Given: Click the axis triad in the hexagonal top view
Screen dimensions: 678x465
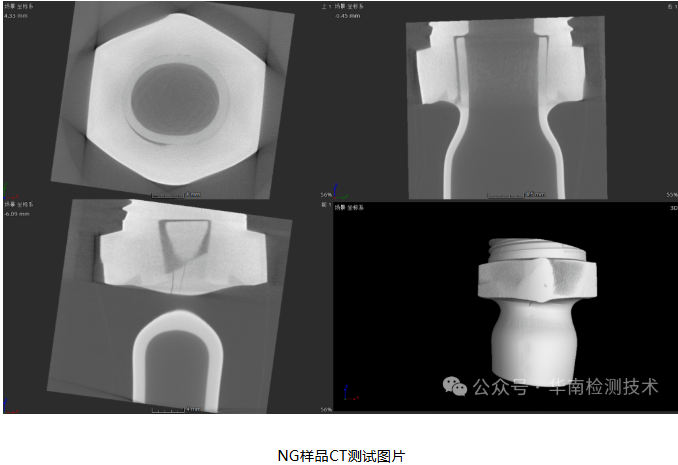Looking at the screenshot, I should click(x=10, y=192).
